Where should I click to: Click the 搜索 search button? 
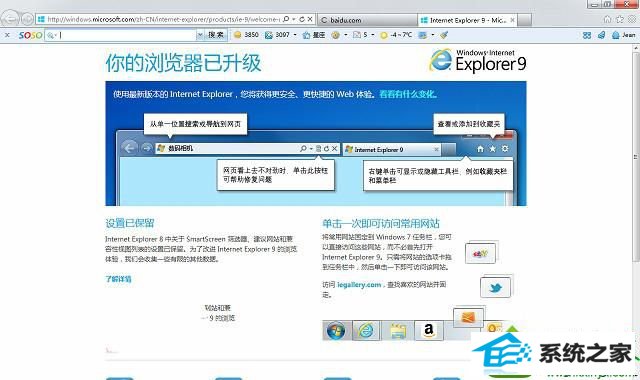click(x=216, y=35)
